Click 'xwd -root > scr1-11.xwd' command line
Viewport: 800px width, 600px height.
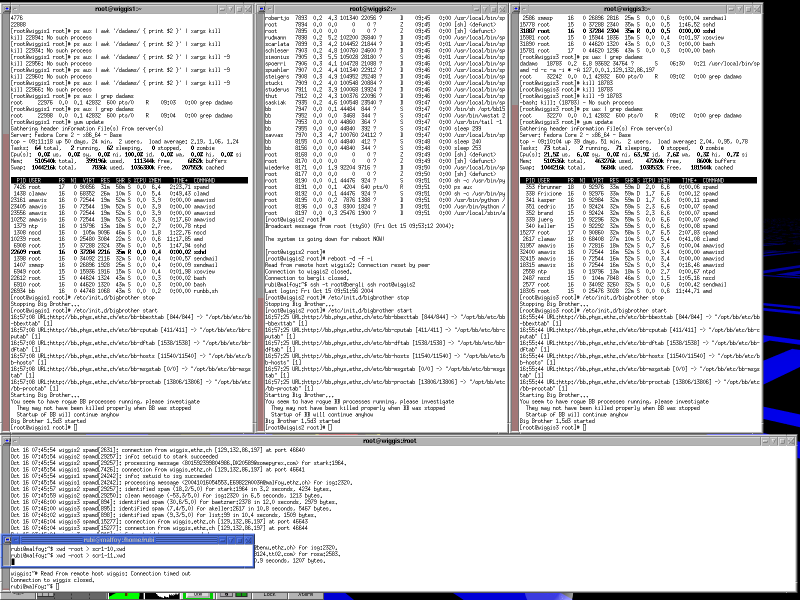click(90, 556)
